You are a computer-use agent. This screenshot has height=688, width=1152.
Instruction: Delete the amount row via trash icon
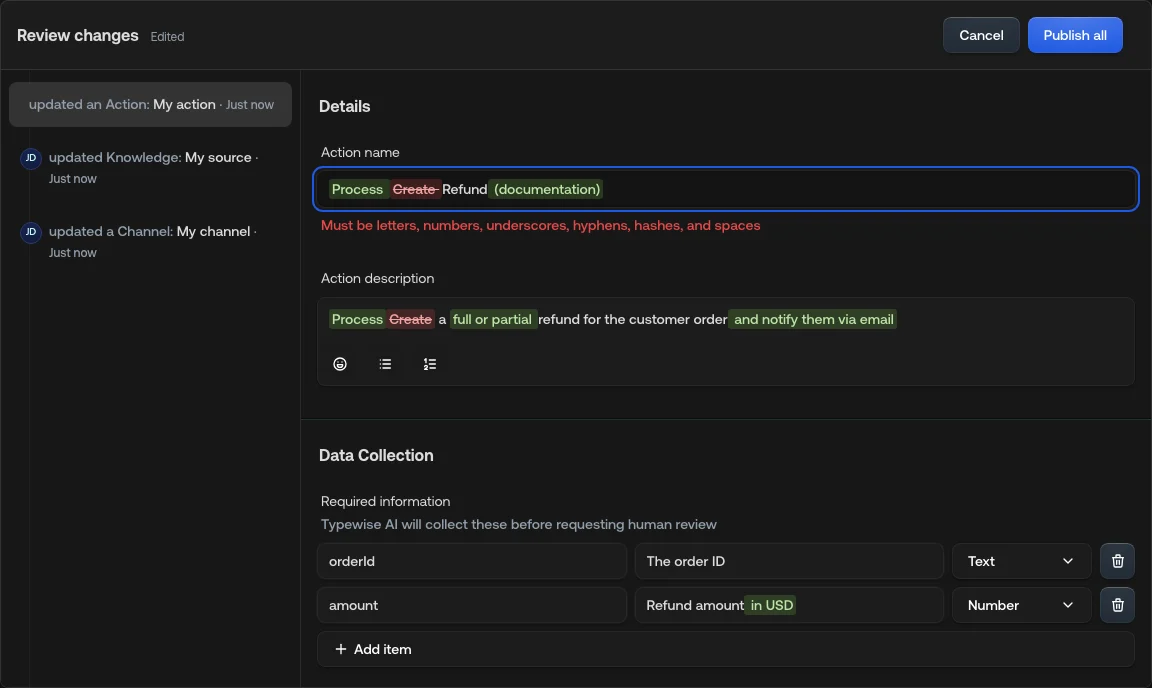pyautogui.click(x=1117, y=605)
